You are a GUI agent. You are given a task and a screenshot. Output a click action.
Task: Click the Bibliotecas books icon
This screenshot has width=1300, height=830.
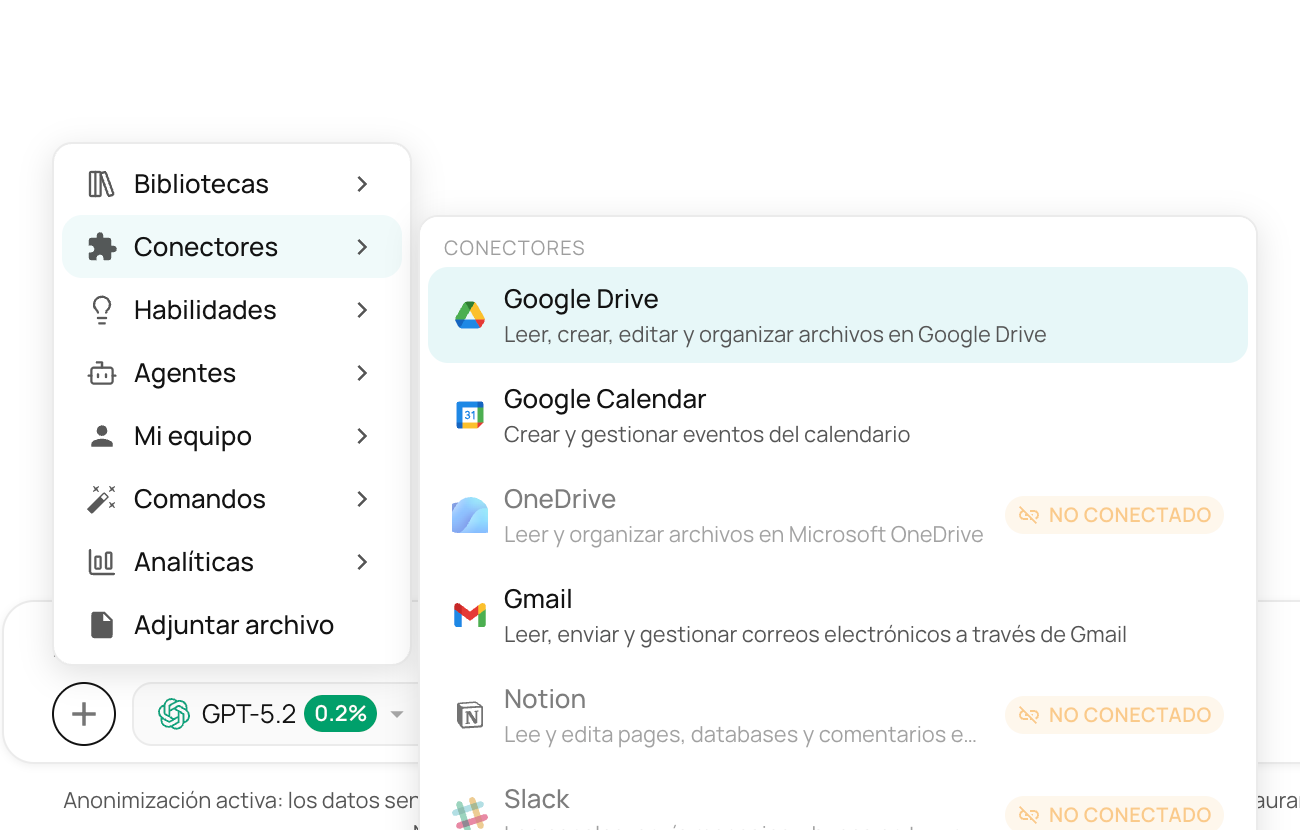pos(101,184)
